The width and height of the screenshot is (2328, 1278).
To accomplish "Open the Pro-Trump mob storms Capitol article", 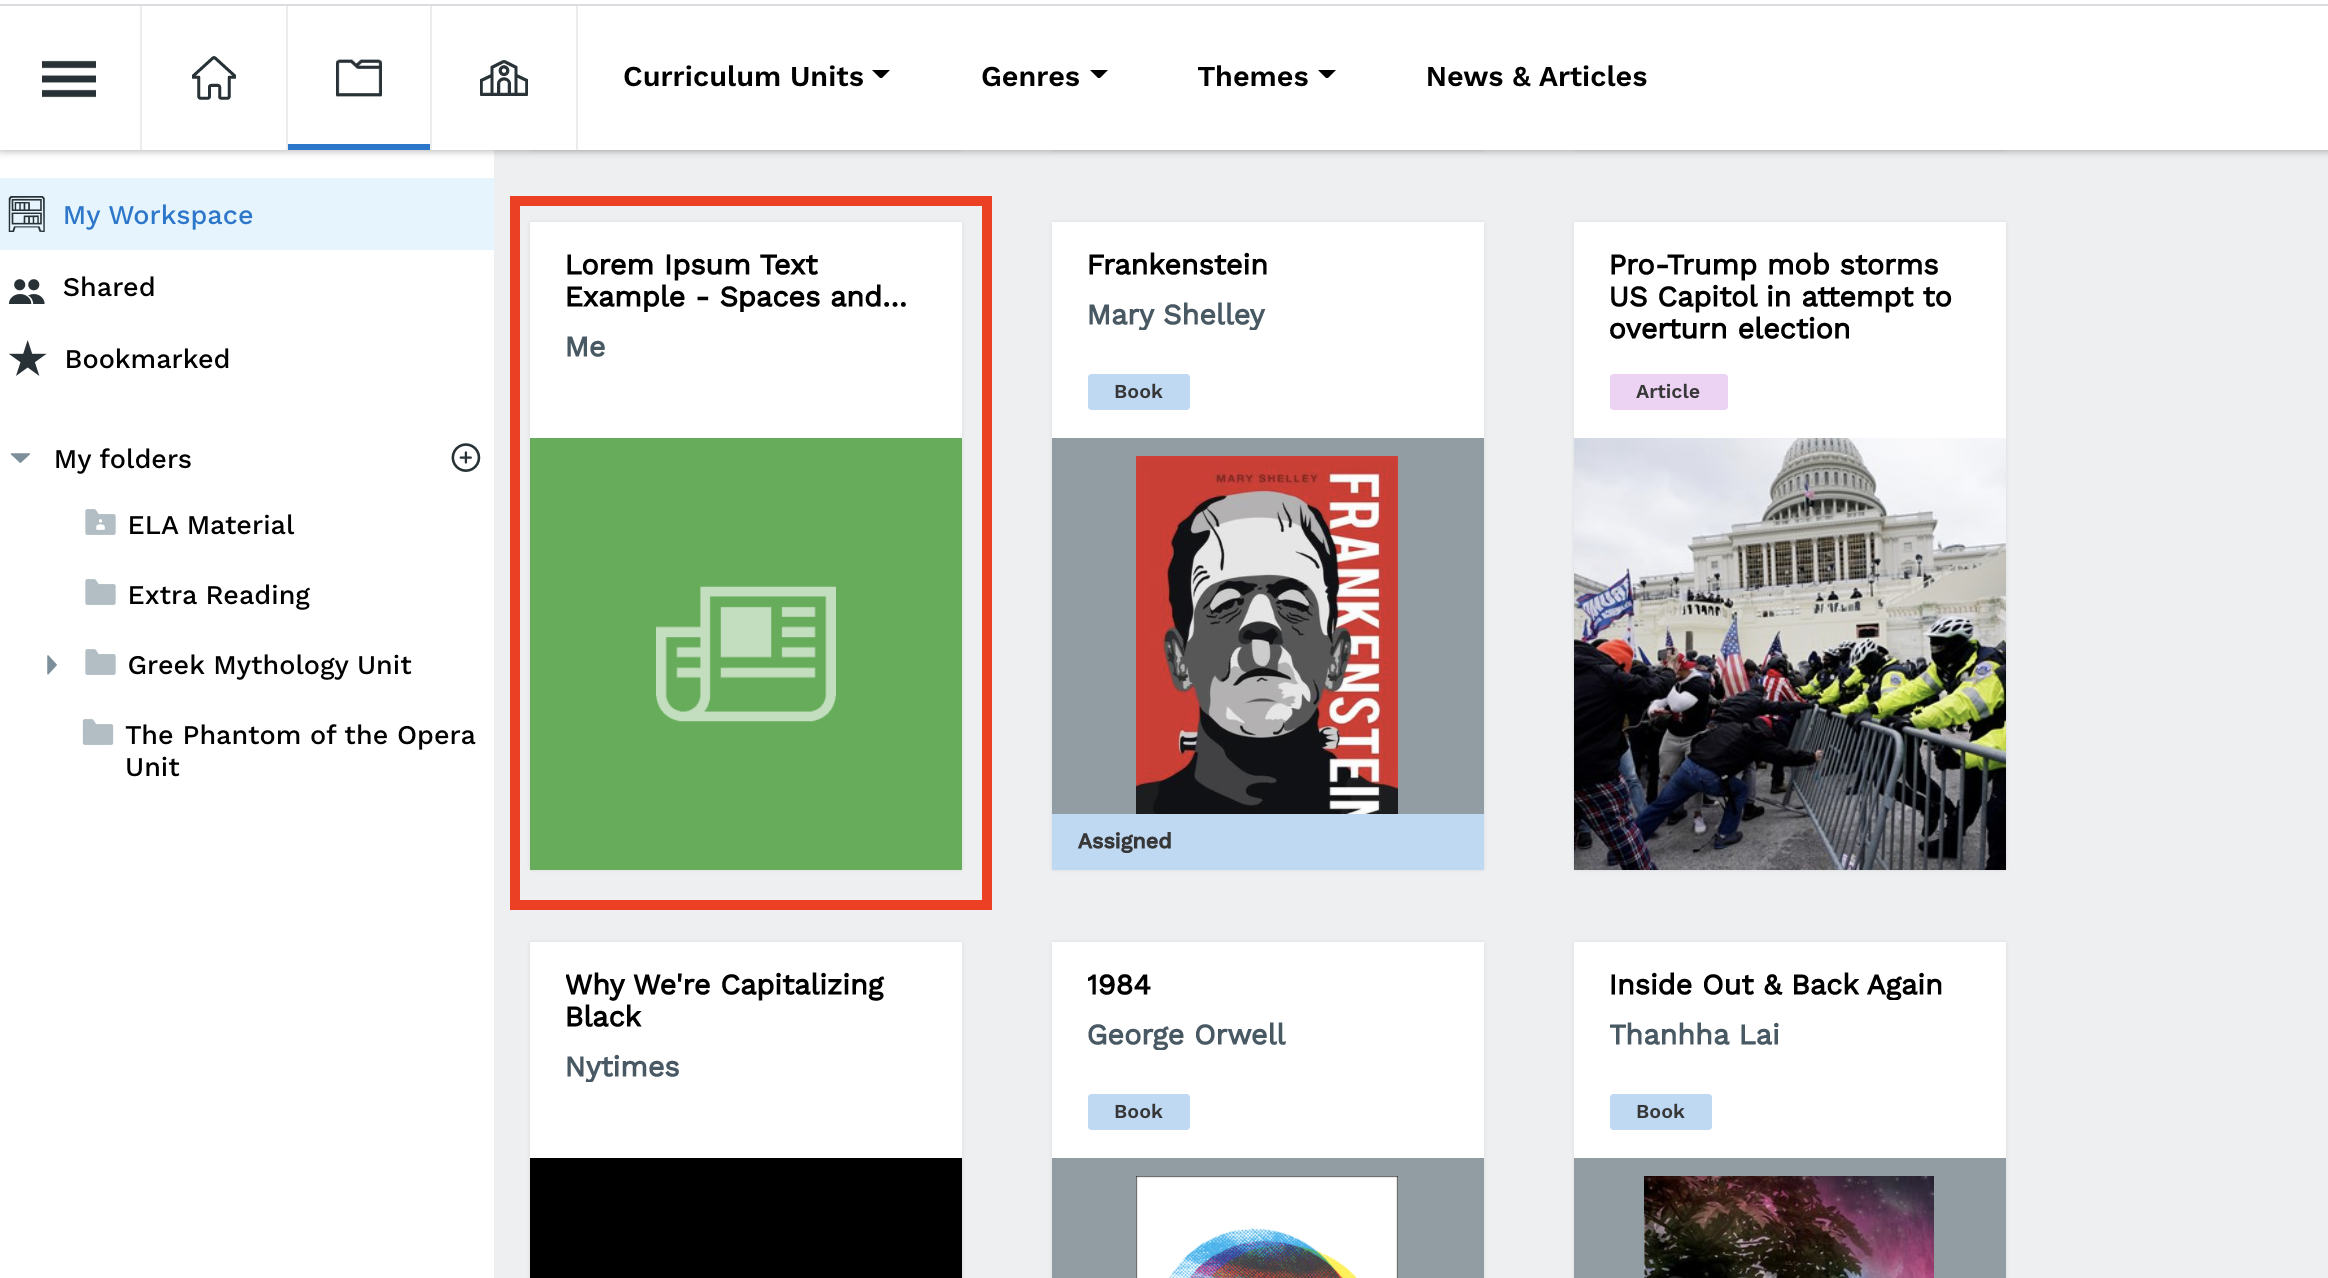I will pyautogui.click(x=1780, y=297).
